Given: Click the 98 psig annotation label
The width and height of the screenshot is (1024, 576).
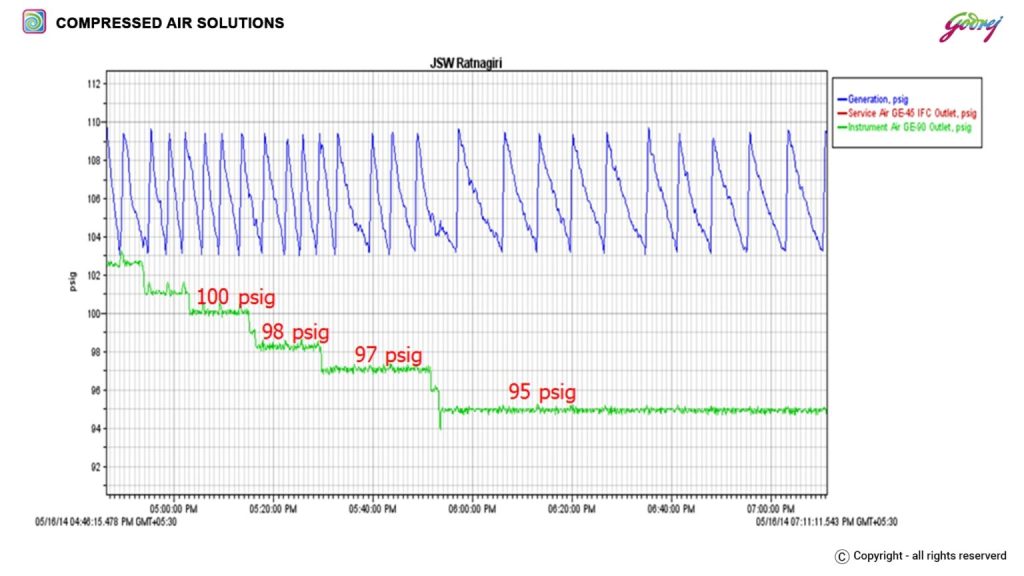Looking at the screenshot, I should pyautogui.click(x=296, y=331).
